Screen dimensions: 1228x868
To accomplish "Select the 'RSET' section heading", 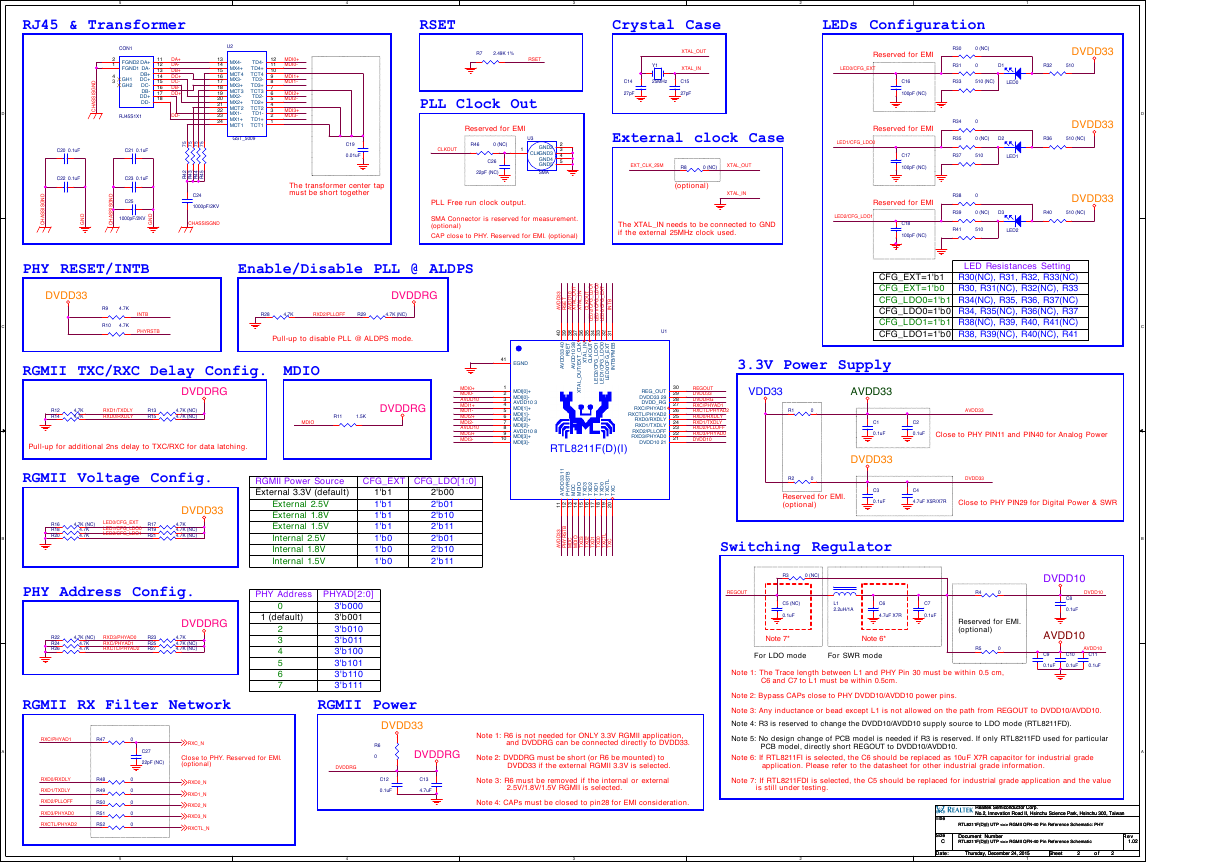I will coord(438,25).
